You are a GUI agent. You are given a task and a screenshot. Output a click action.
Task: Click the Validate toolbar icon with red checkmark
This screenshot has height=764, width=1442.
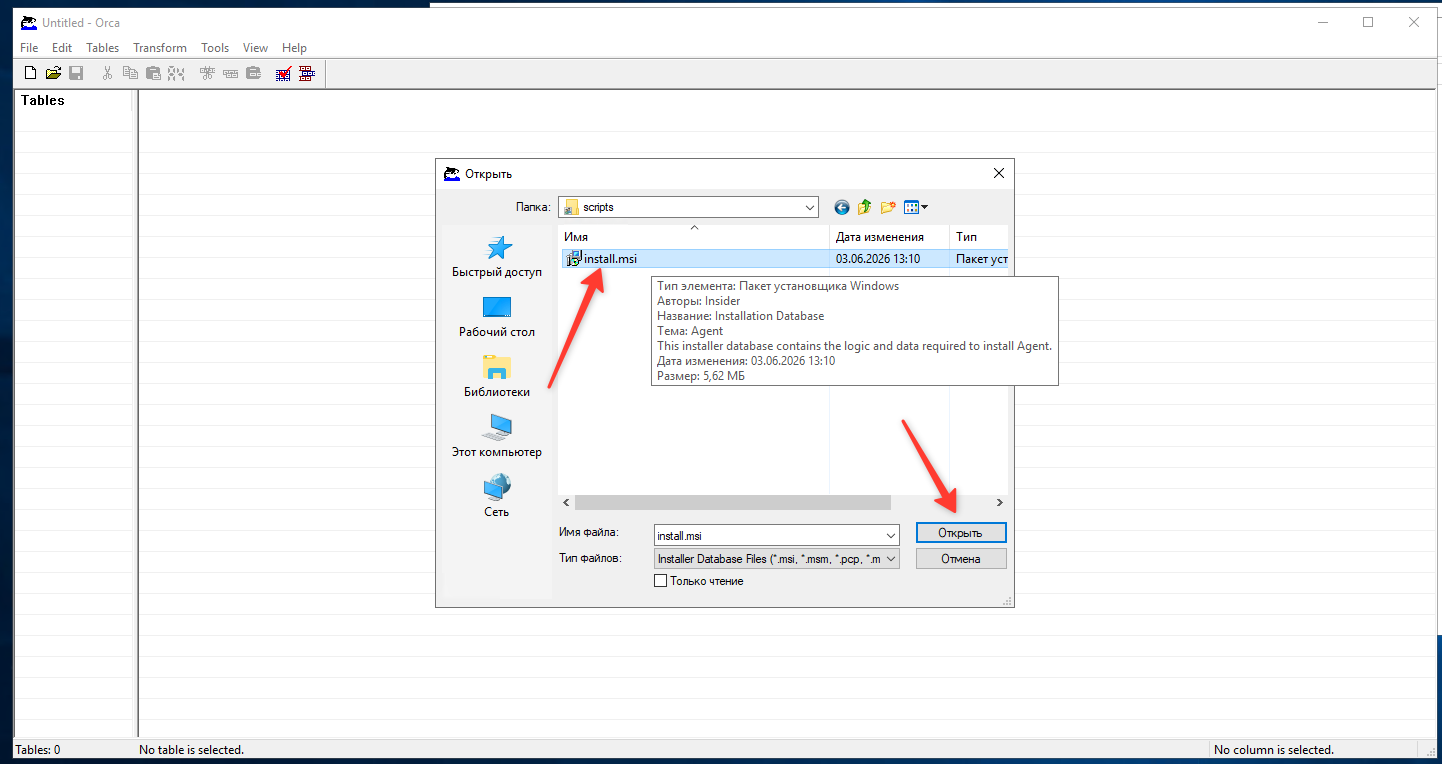click(x=284, y=73)
